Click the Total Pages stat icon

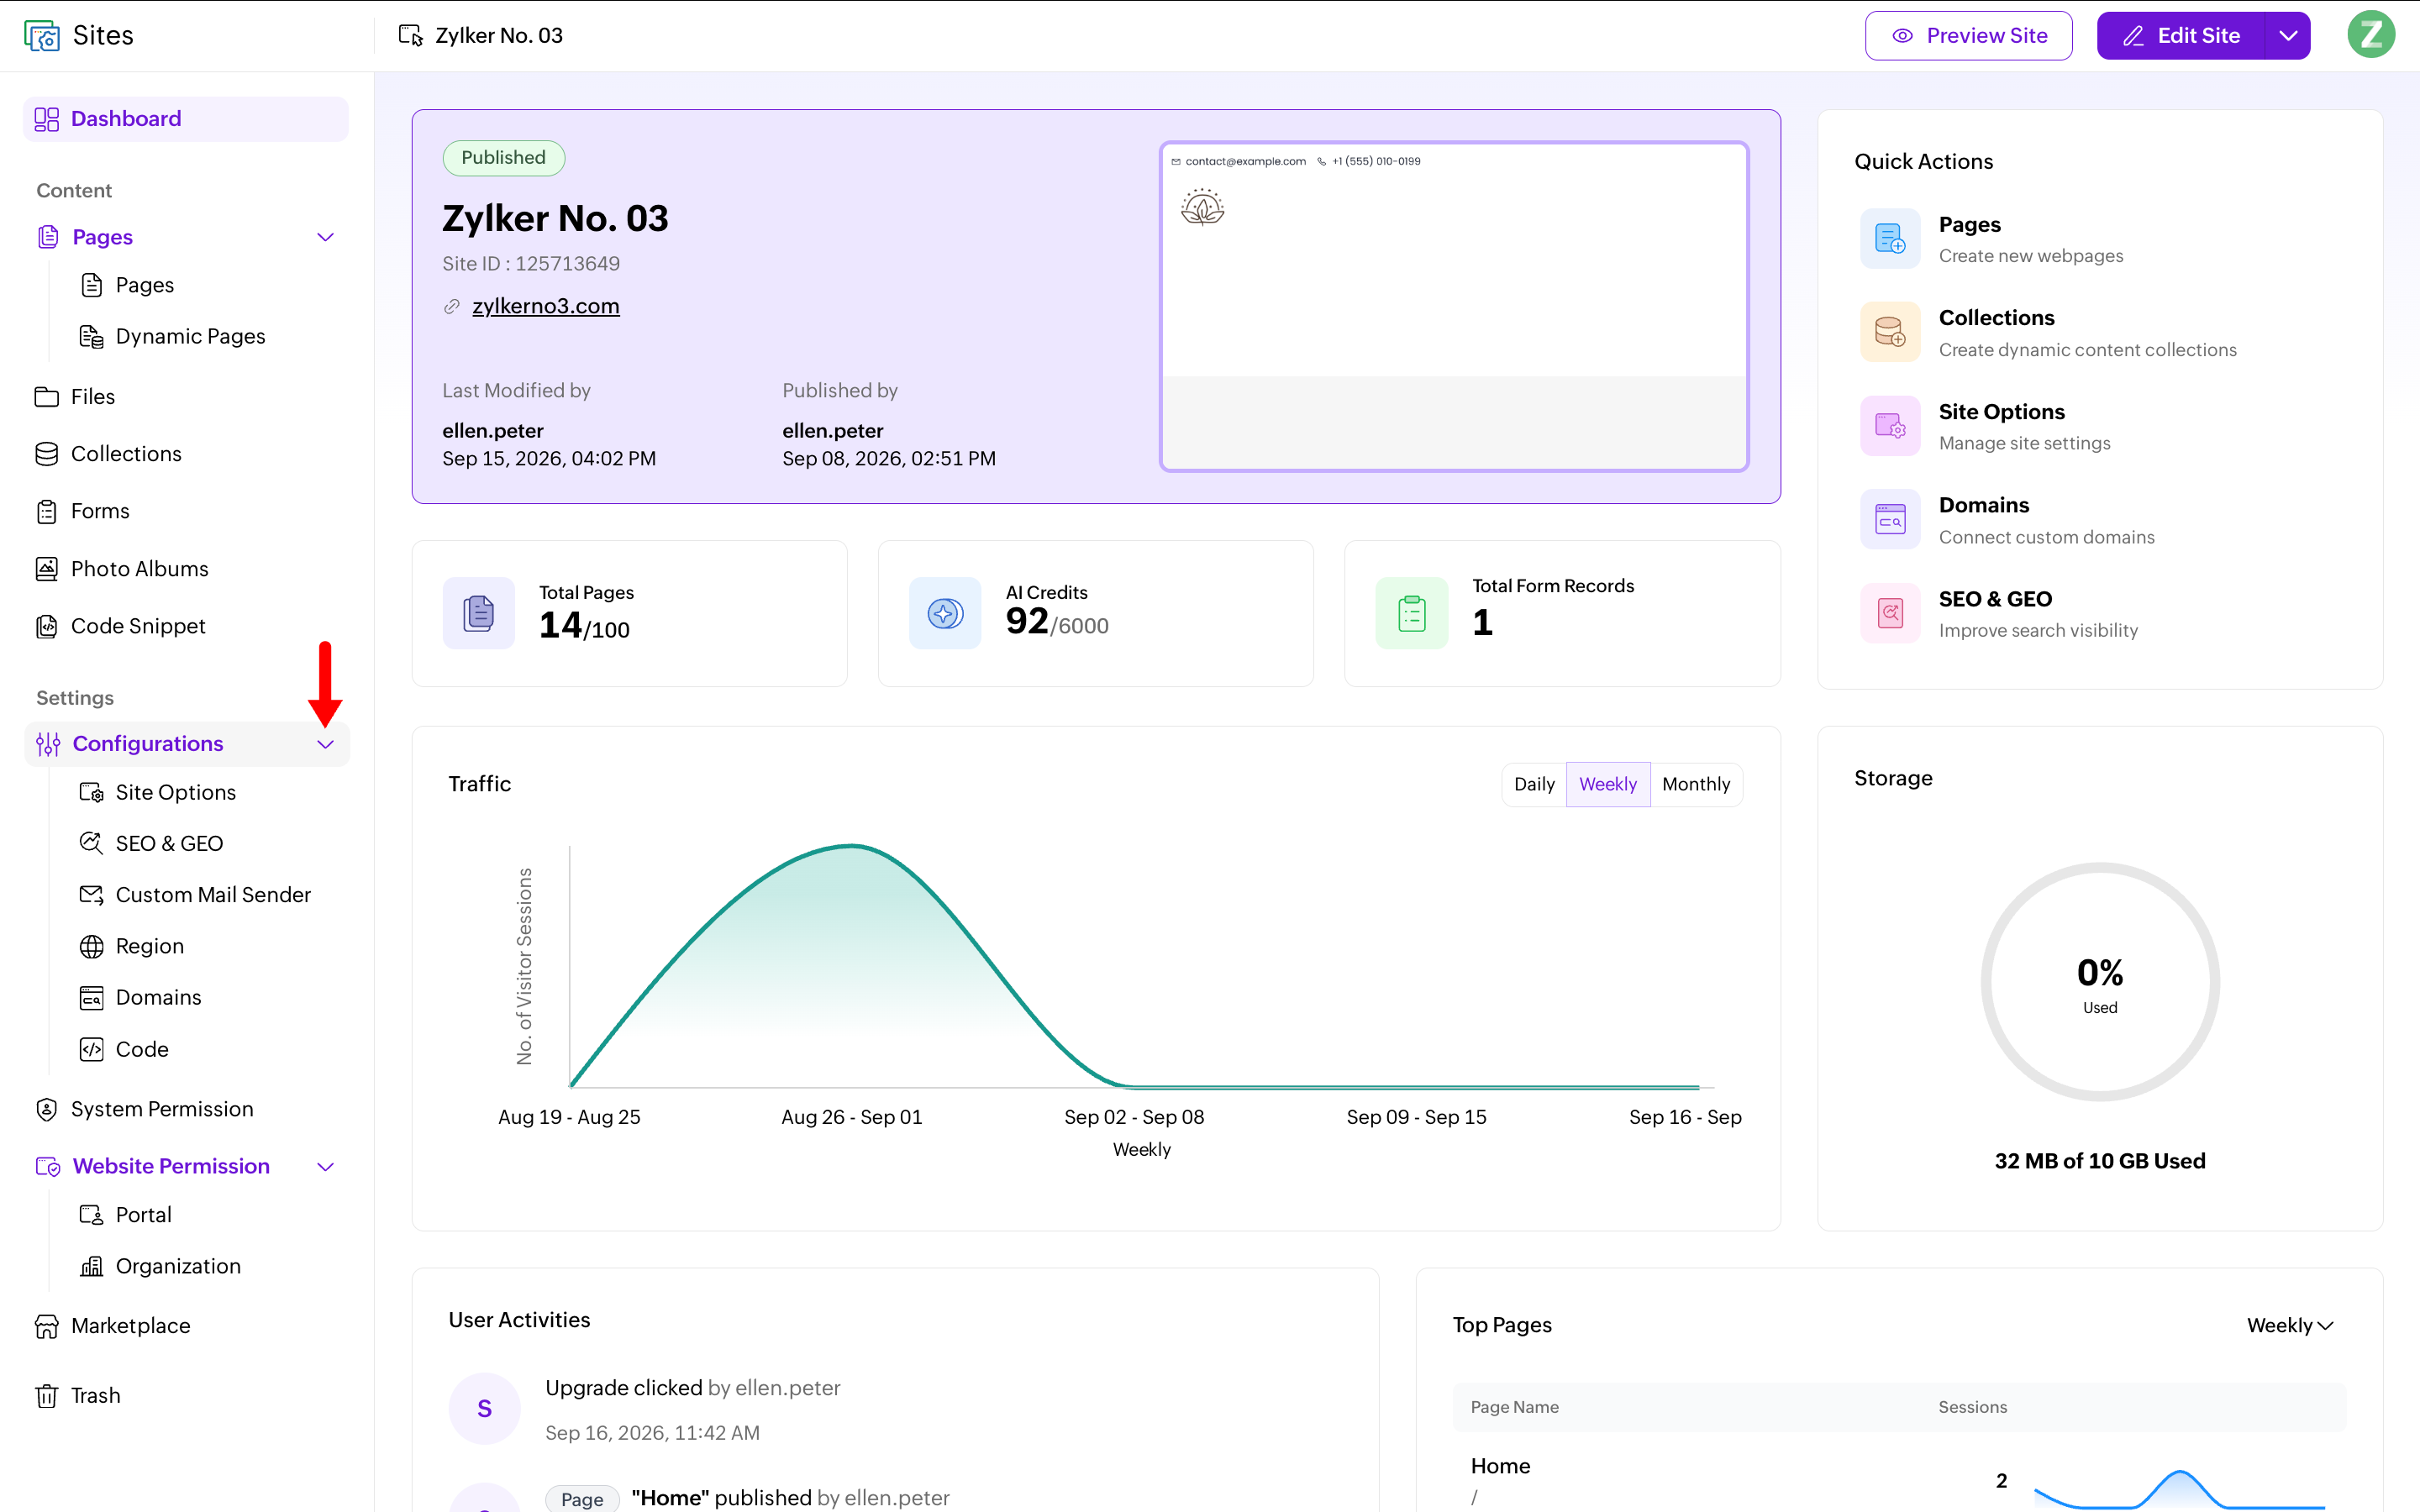(x=479, y=613)
